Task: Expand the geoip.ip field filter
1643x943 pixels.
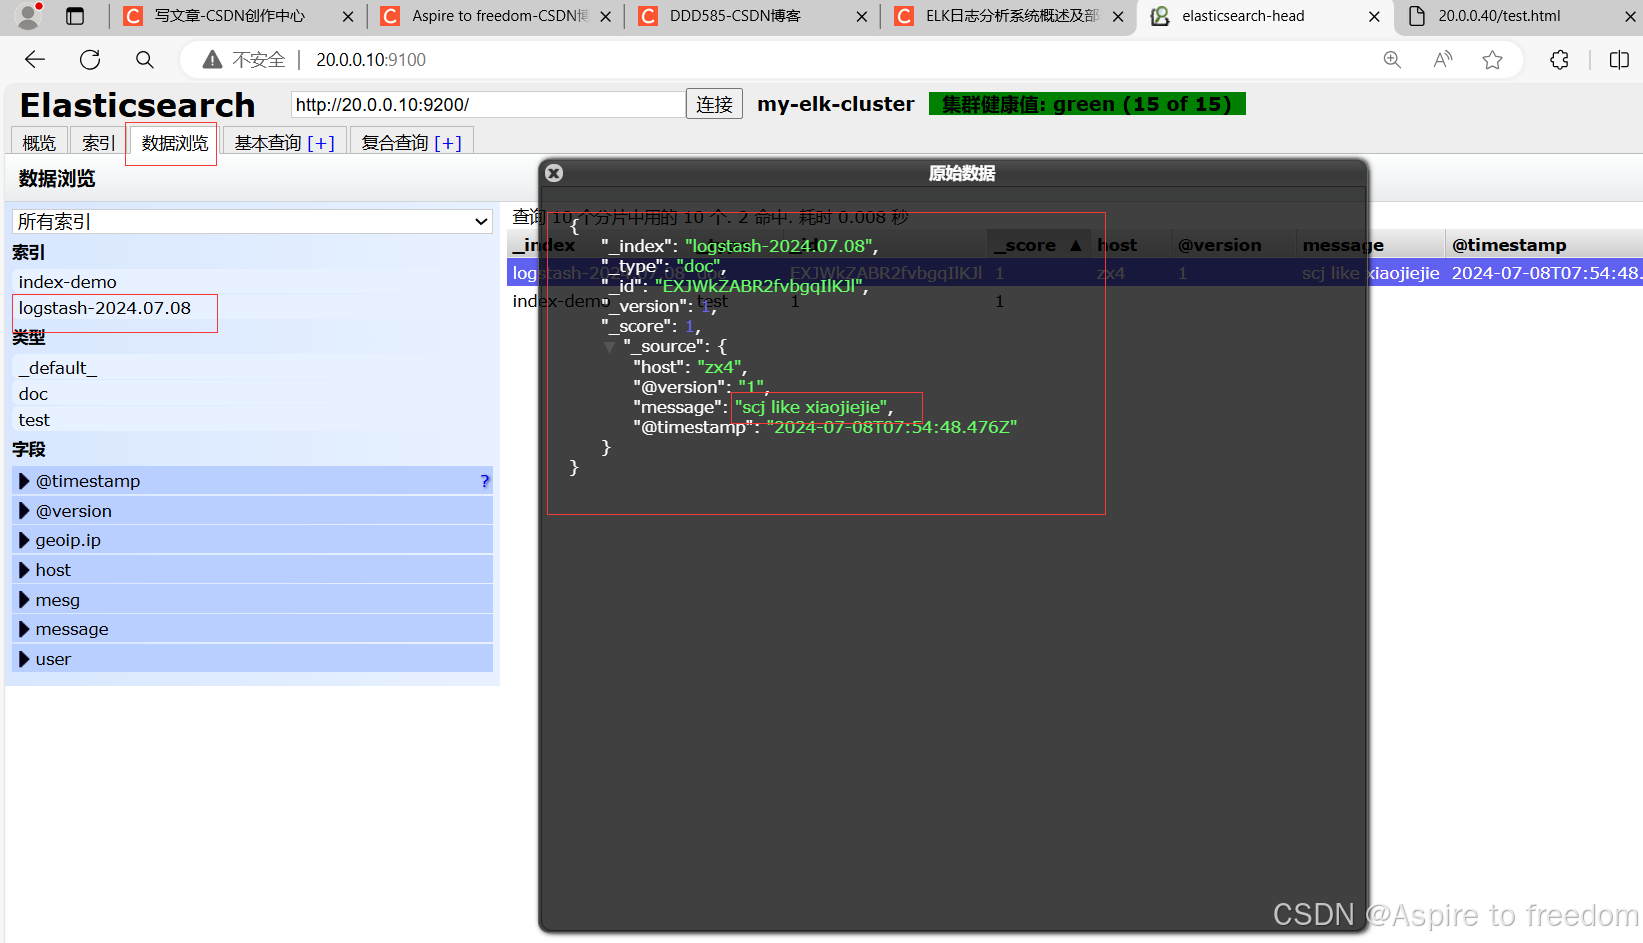Action: 24,540
